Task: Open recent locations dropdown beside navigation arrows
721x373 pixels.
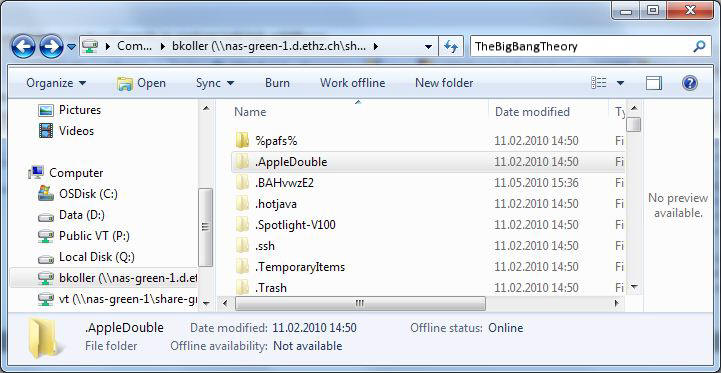Action: 71,46
